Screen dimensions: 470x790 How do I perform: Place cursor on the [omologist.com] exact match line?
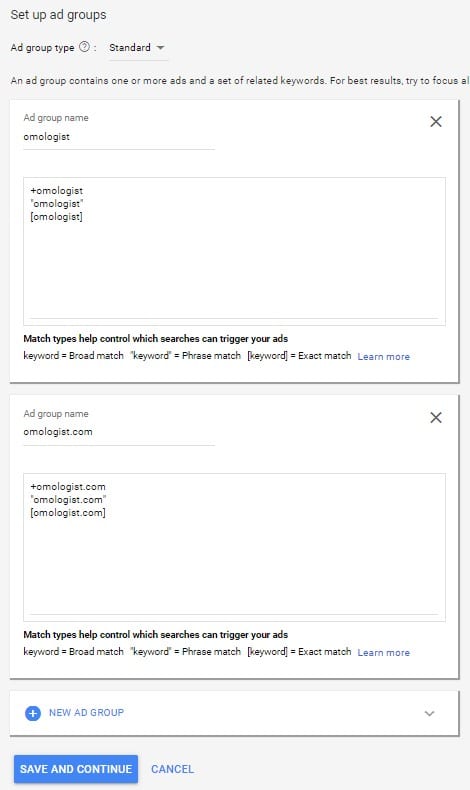[x=68, y=513]
